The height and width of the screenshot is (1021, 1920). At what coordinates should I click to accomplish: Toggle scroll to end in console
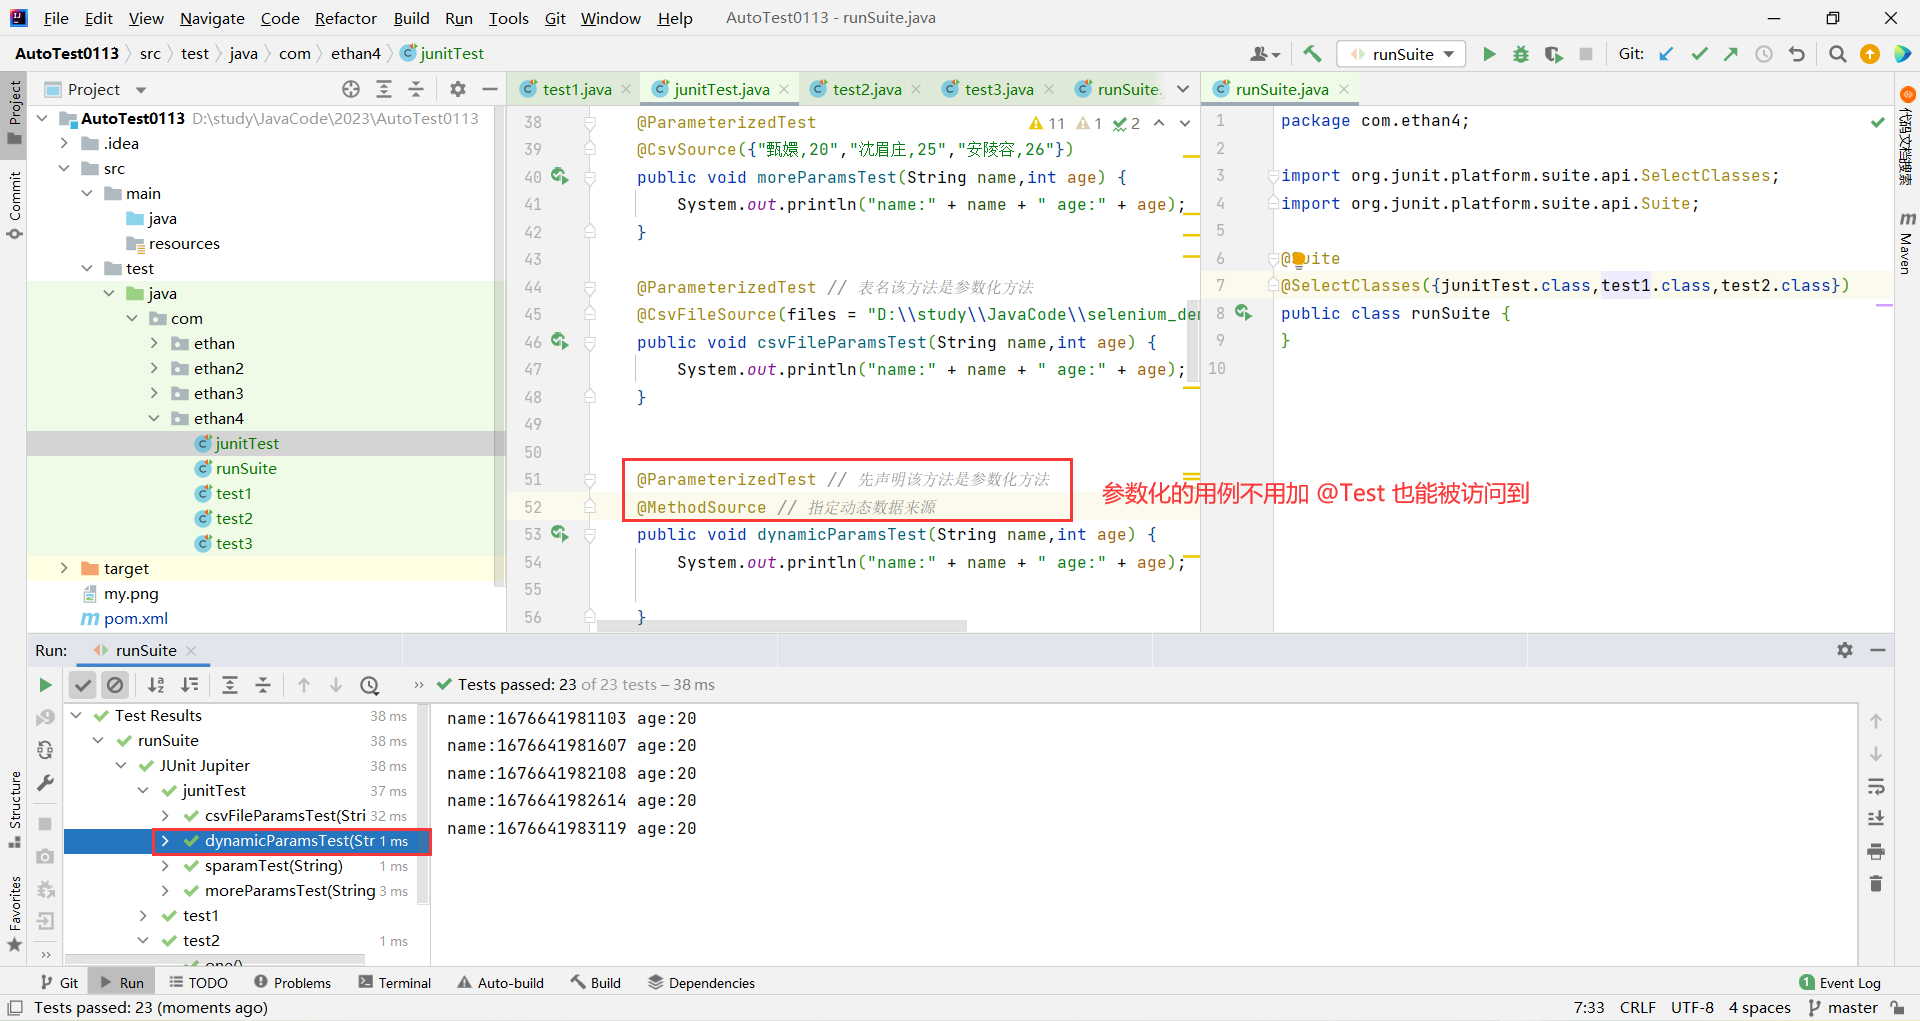point(1876,819)
